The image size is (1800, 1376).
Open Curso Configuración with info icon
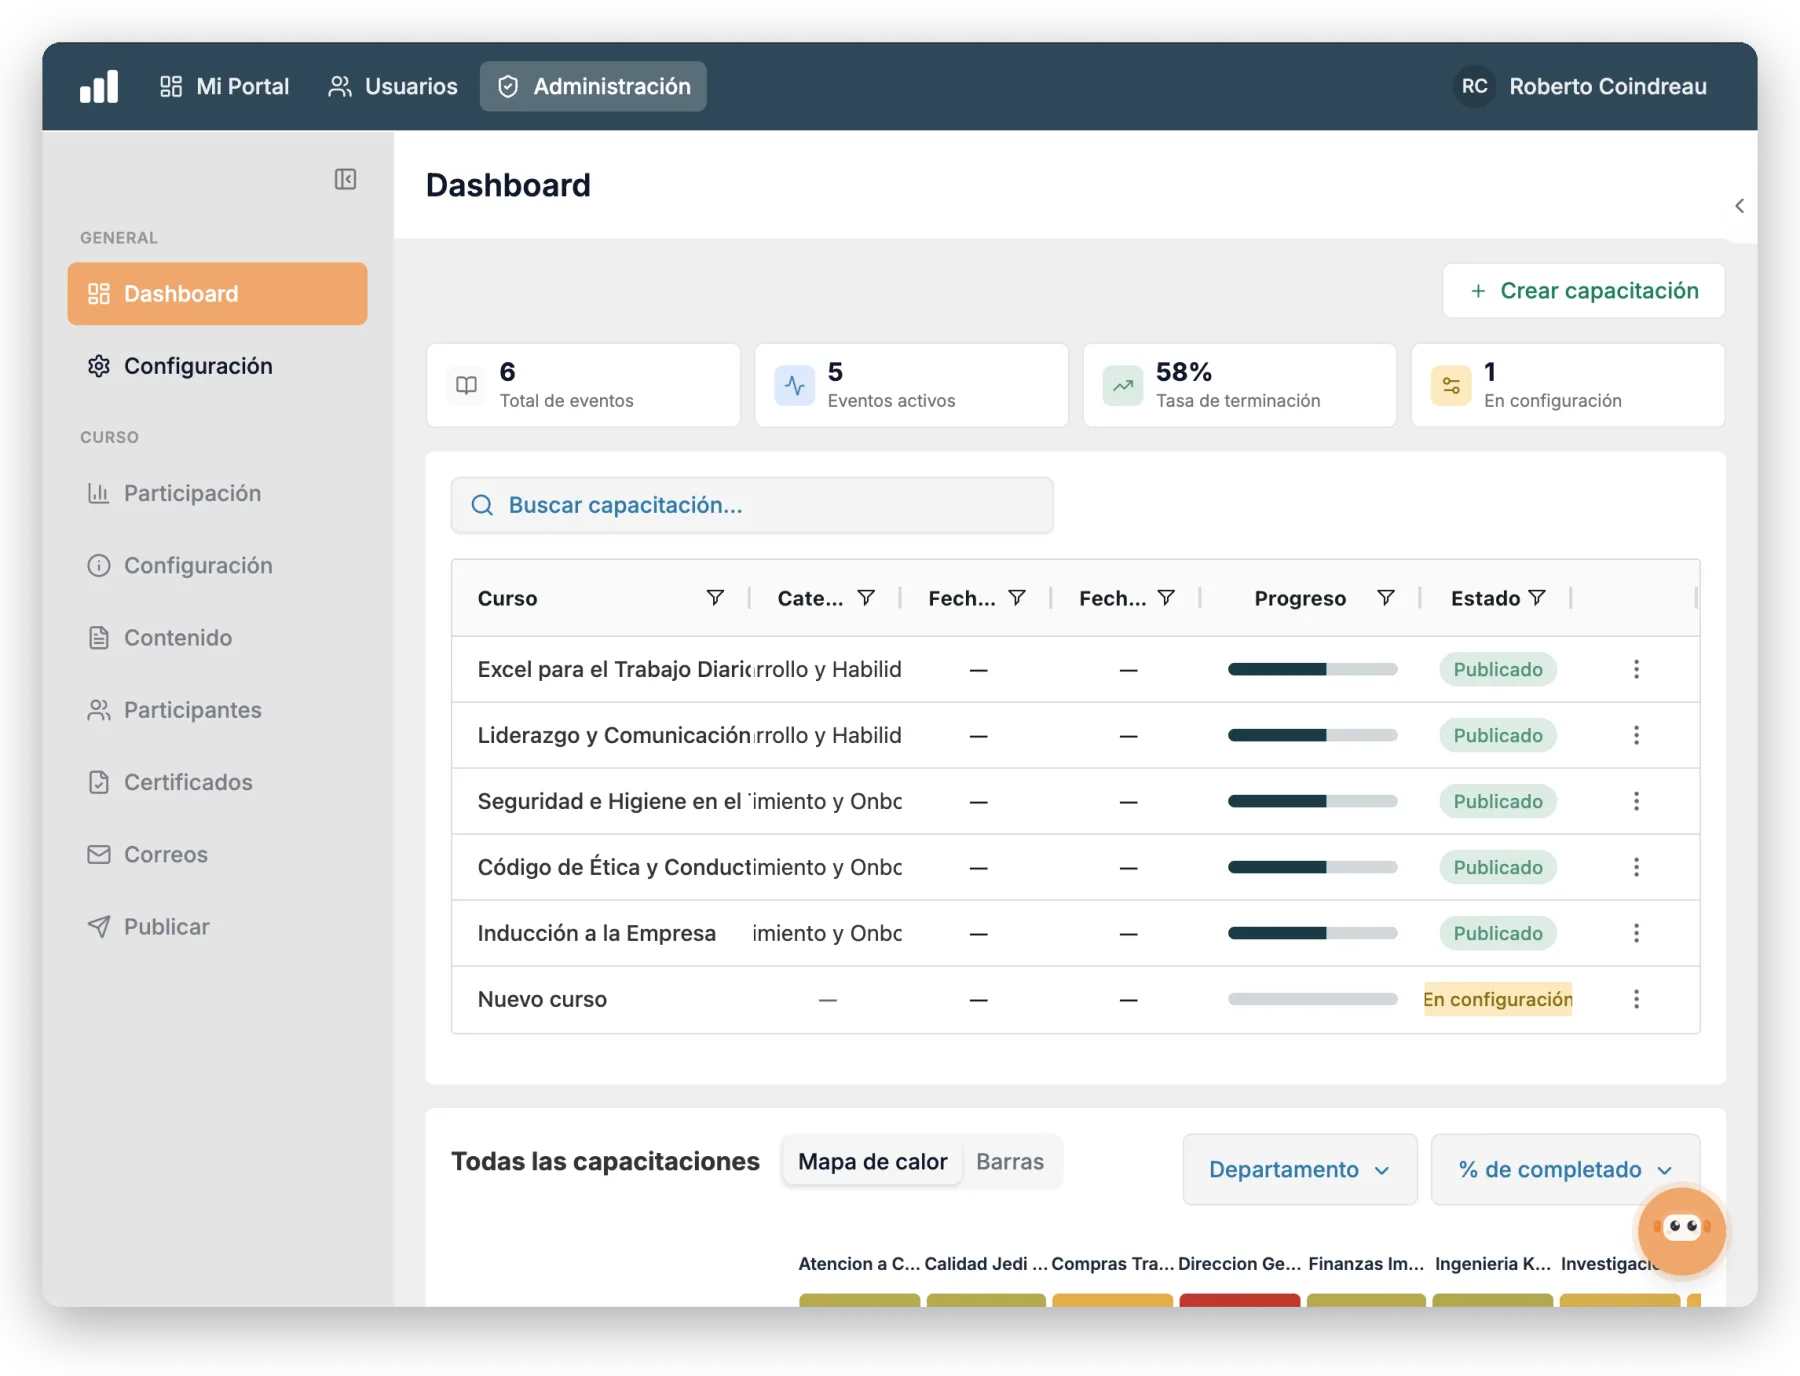[x=217, y=565]
